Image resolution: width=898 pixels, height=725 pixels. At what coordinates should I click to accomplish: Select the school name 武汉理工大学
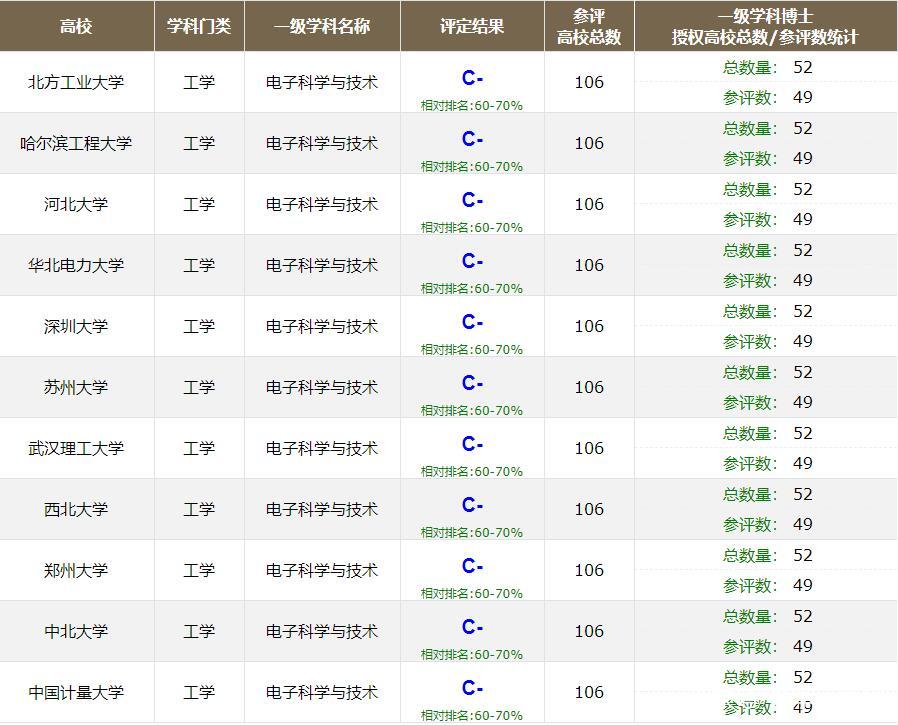pos(76,448)
